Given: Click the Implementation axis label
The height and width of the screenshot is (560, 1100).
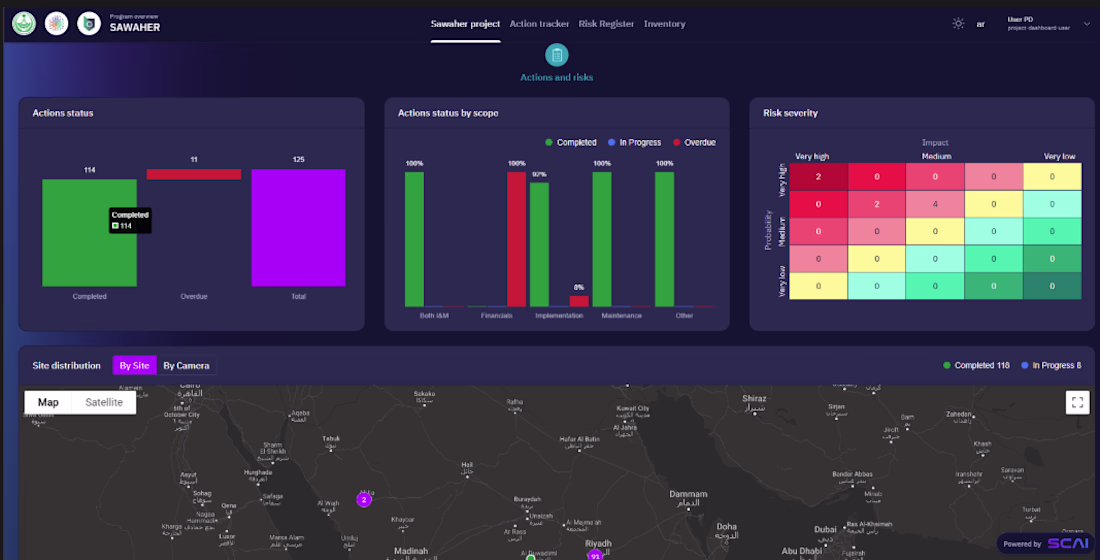Looking at the screenshot, I should tap(559, 316).
